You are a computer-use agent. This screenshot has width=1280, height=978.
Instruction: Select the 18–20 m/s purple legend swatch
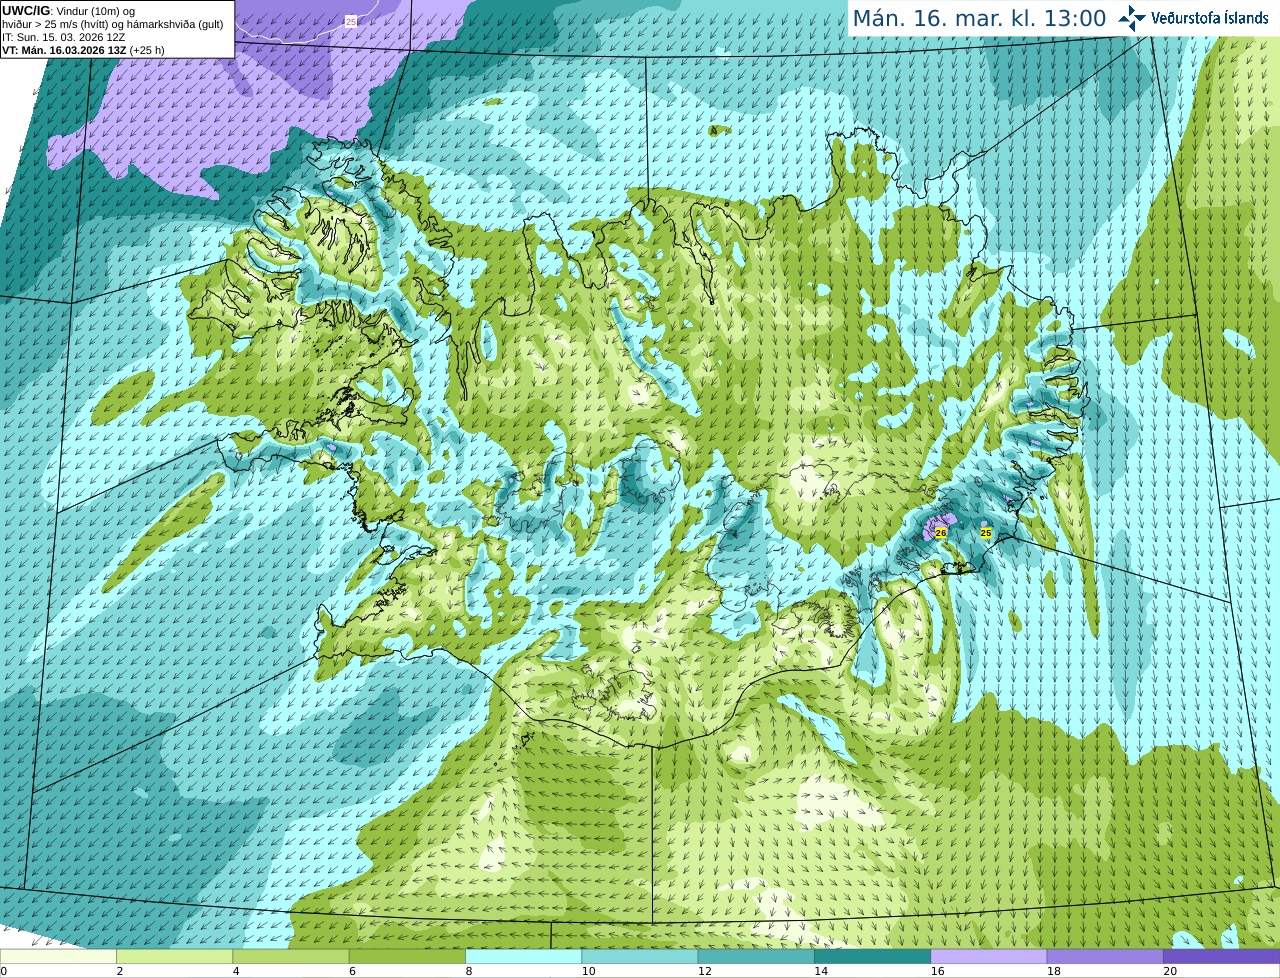tap(1105, 956)
